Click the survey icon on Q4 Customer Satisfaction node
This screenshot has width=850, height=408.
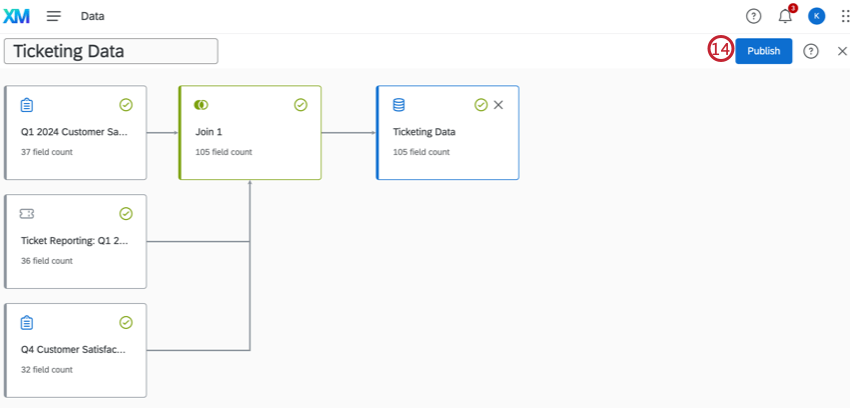click(x=27, y=323)
